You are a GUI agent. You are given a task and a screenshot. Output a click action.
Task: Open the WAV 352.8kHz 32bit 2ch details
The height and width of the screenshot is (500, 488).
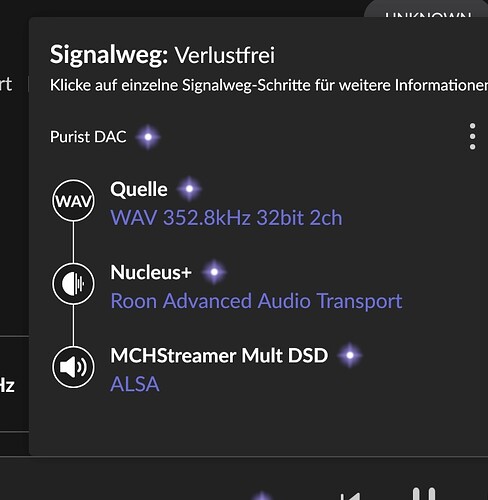[x=226, y=218]
